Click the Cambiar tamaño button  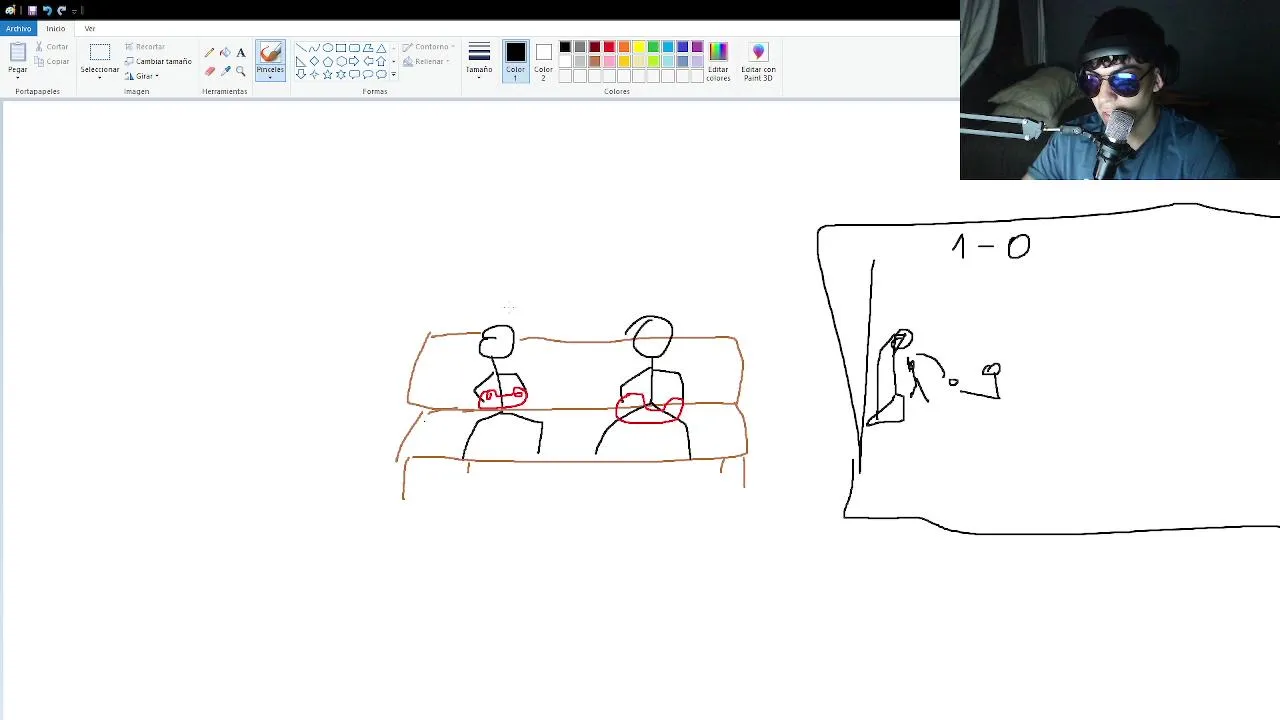(158, 61)
